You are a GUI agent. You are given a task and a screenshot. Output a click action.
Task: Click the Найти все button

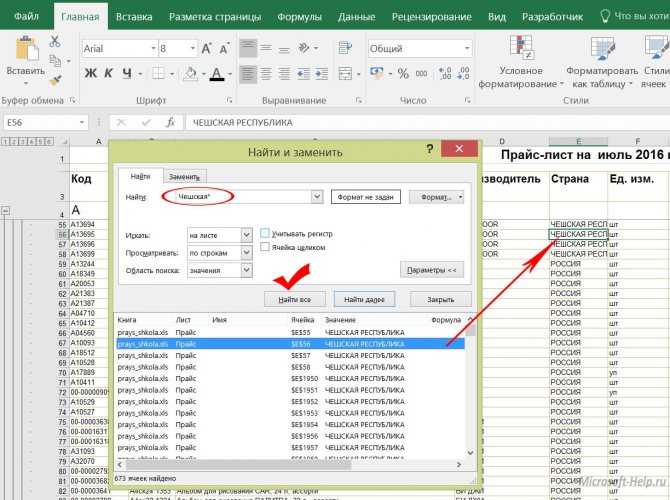coord(294,299)
